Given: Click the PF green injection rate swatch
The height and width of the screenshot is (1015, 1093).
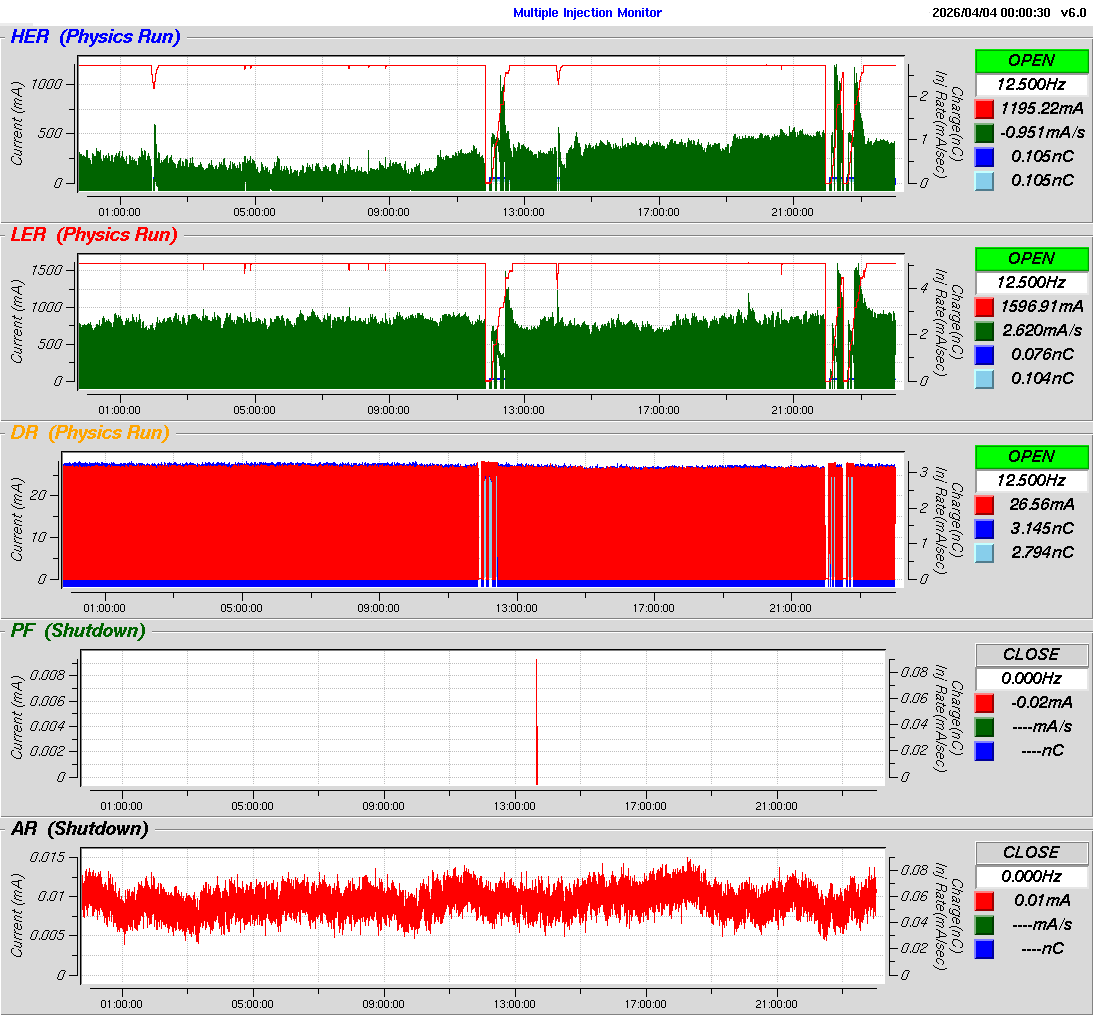Looking at the screenshot, I should pyautogui.click(x=984, y=726).
